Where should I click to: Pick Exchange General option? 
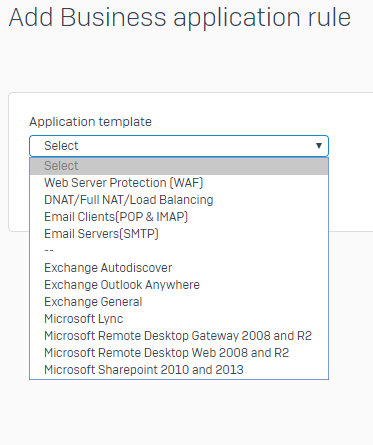[x=179, y=302]
